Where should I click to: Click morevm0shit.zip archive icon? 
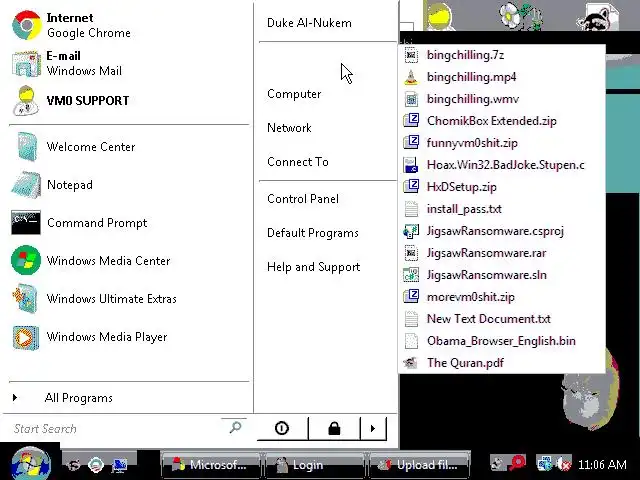(411, 297)
